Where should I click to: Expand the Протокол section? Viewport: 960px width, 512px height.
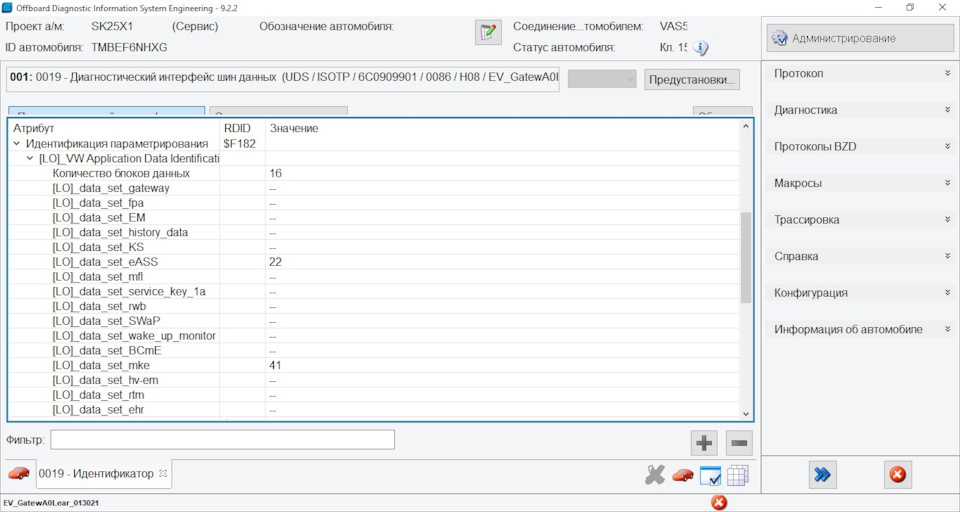(860, 73)
